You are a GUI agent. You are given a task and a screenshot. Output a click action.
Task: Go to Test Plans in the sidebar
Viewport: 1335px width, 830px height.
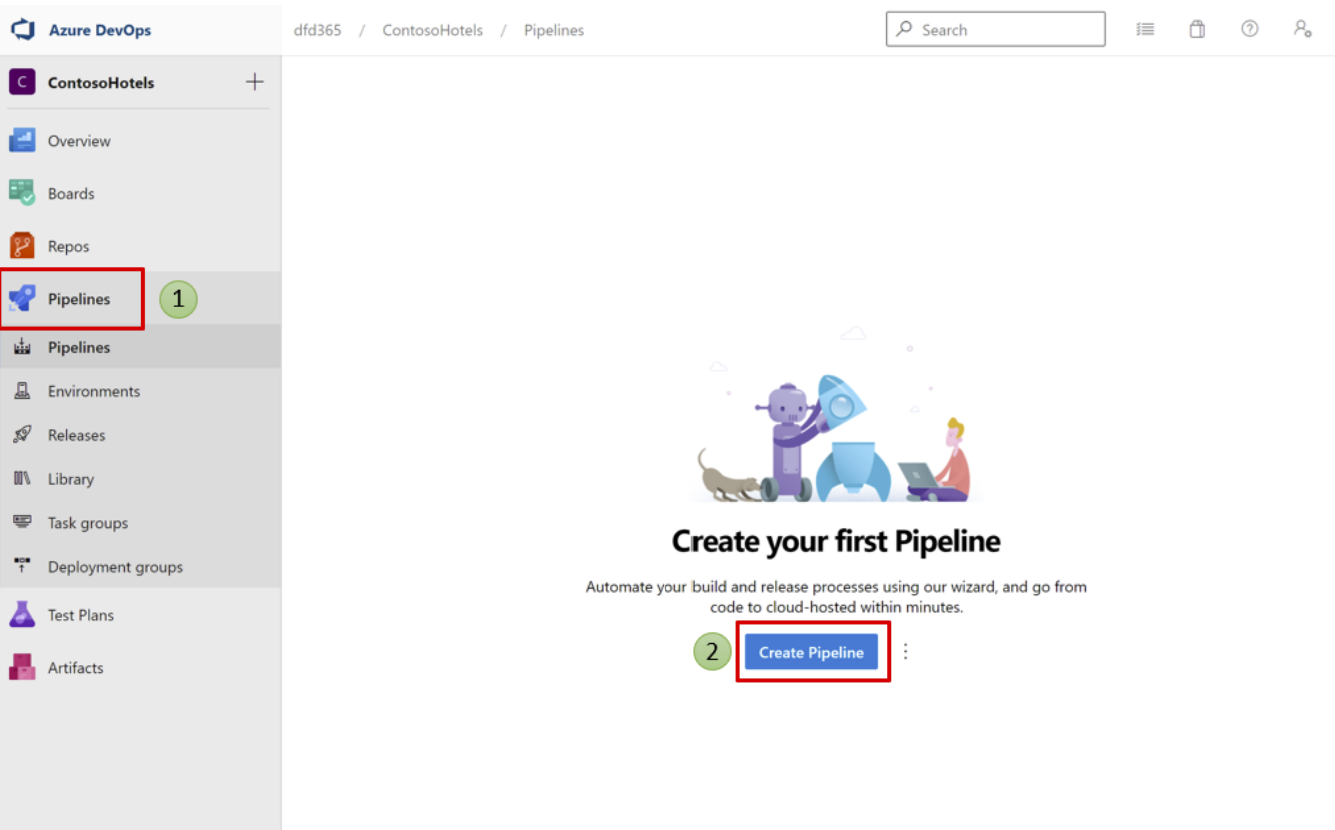tap(140, 615)
